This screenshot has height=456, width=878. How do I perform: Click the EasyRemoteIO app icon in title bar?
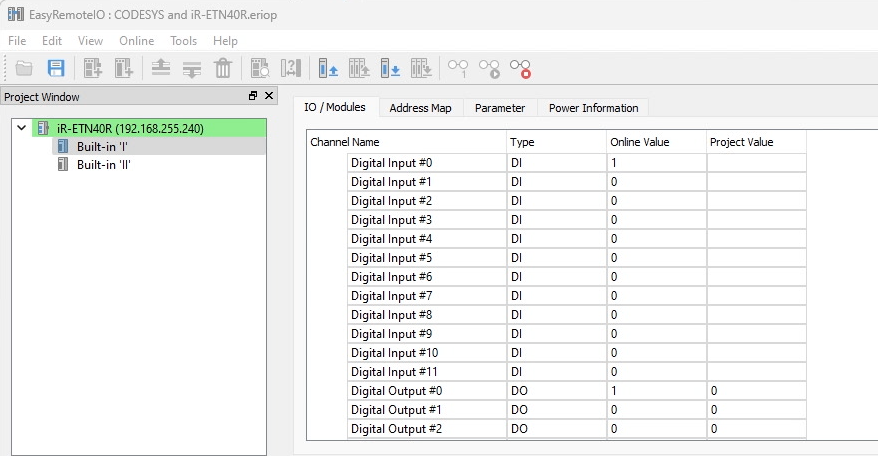[x=16, y=14]
